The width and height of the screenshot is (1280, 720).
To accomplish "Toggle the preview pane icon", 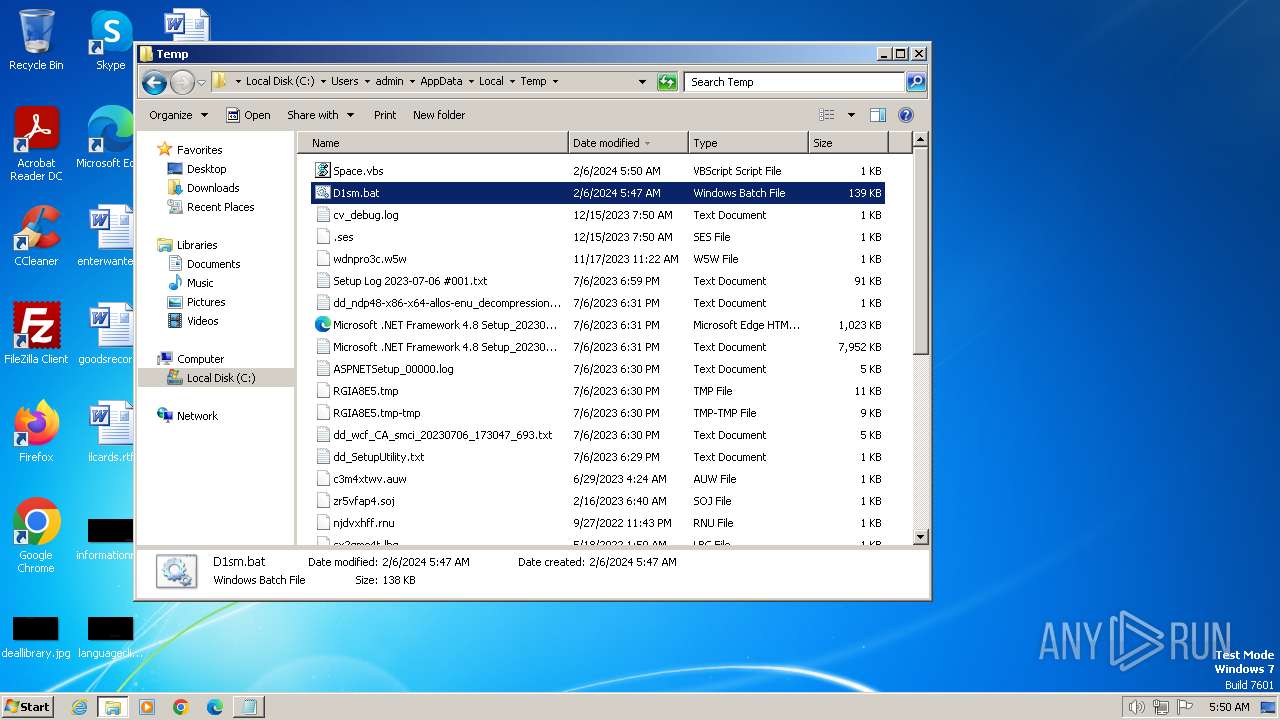I will [x=877, y=115].
